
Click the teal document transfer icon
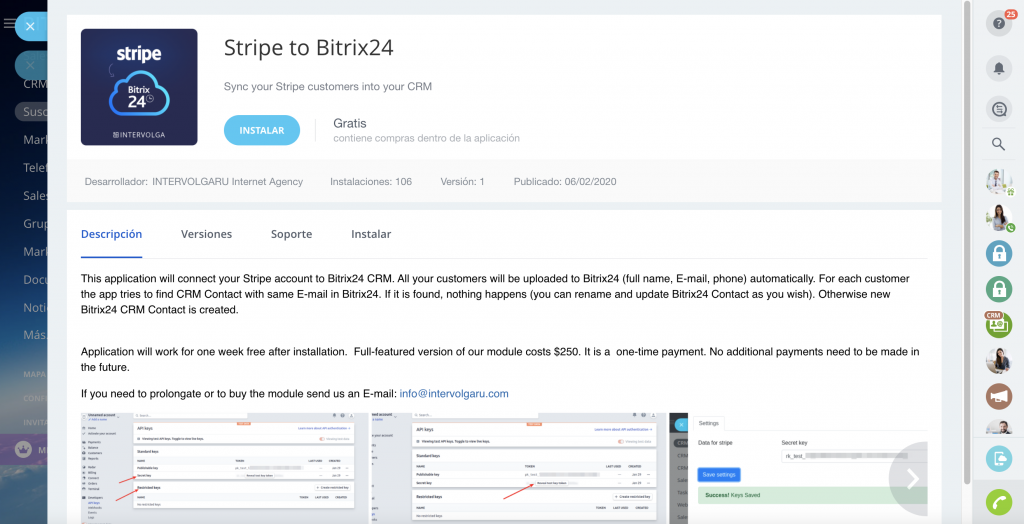pos(999,459)
